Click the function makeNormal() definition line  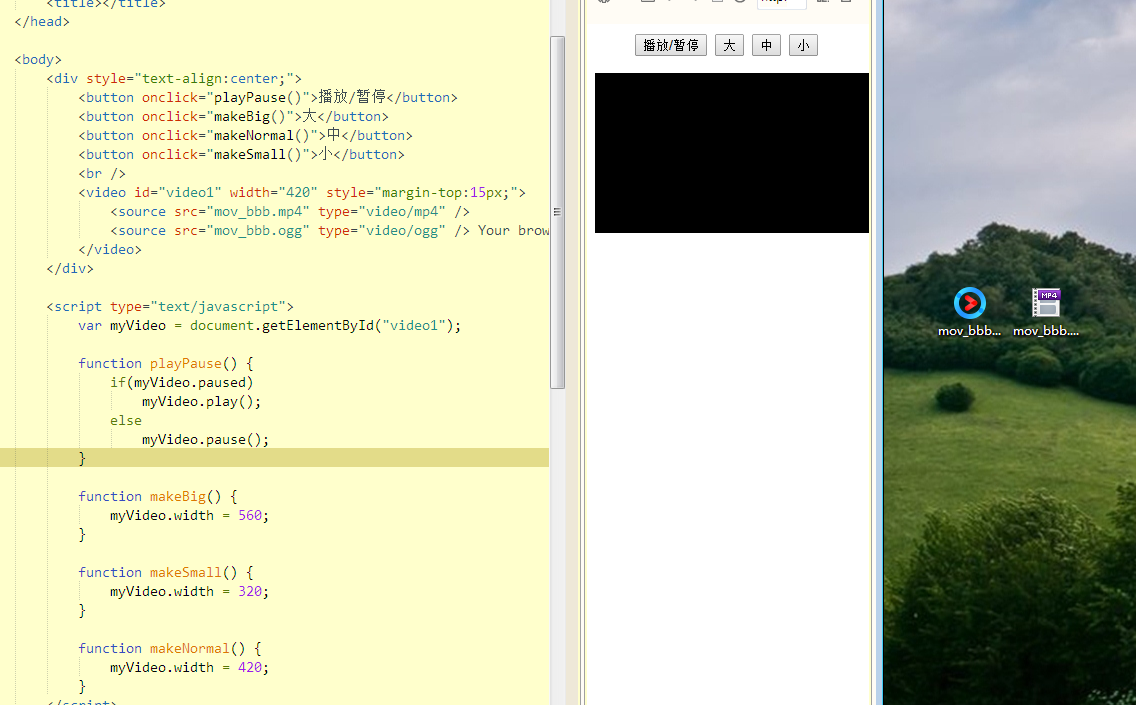click(170, 648)
